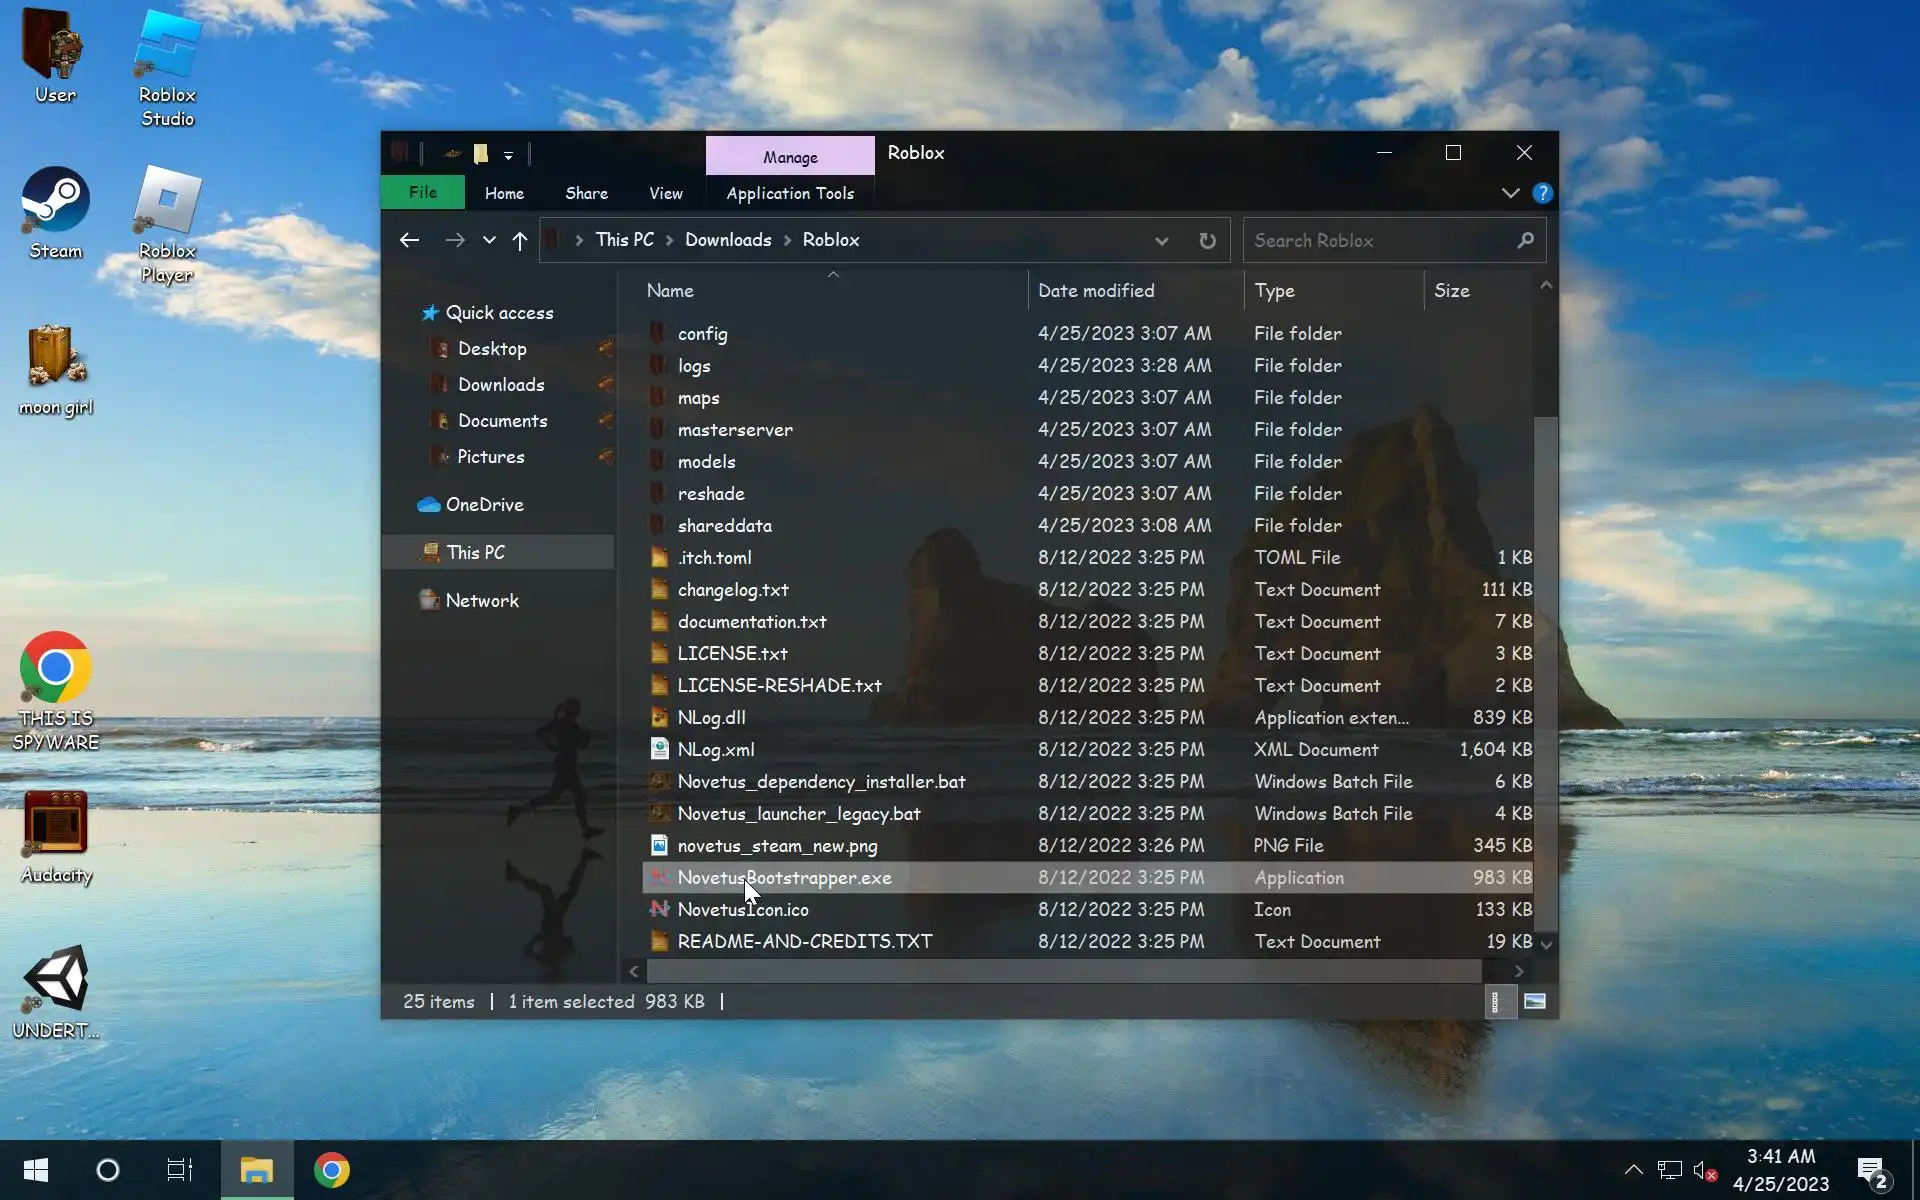Click the Up one level arrow
Screen dimensions: 1920x1200
[519, 241]
